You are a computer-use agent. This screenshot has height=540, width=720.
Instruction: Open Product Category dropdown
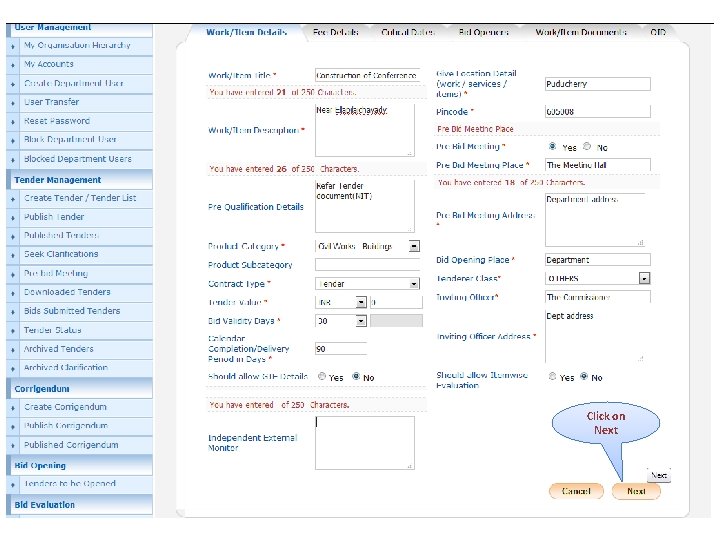(x=414, y=247)
